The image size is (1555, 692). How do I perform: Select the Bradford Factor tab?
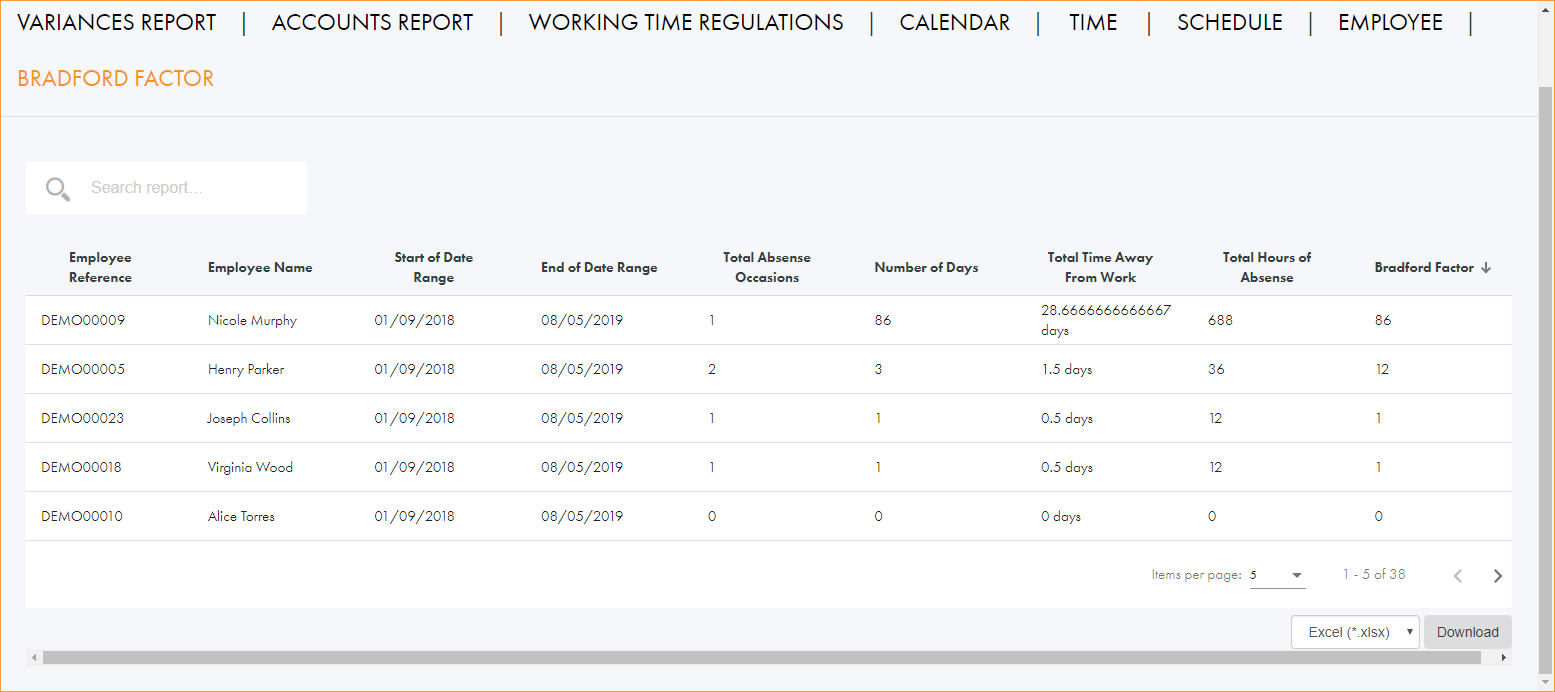click(x=116, y=79)
